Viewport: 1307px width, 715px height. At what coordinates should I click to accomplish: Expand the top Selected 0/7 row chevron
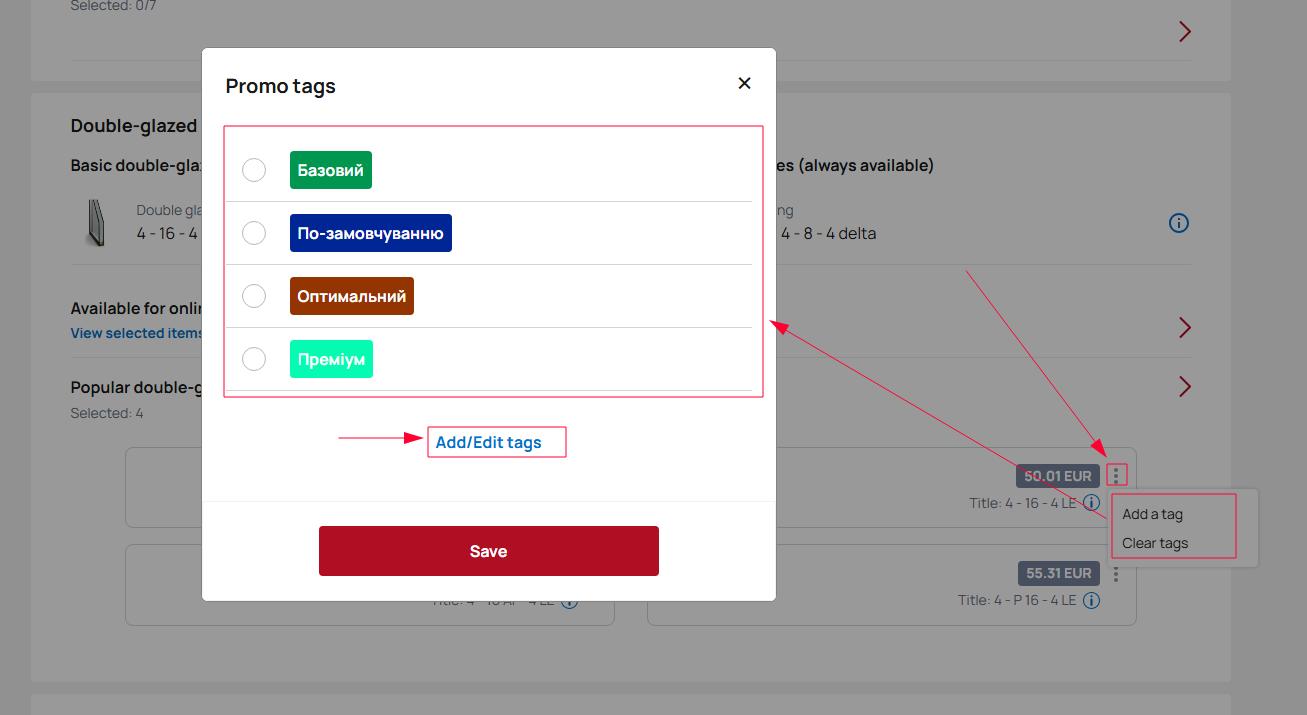(x=1185, y=32)
